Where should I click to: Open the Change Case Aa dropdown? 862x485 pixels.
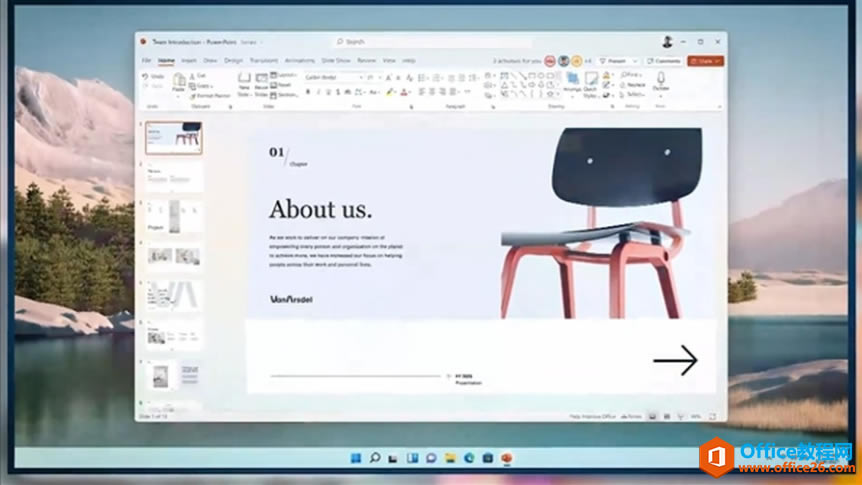(373, 92)
